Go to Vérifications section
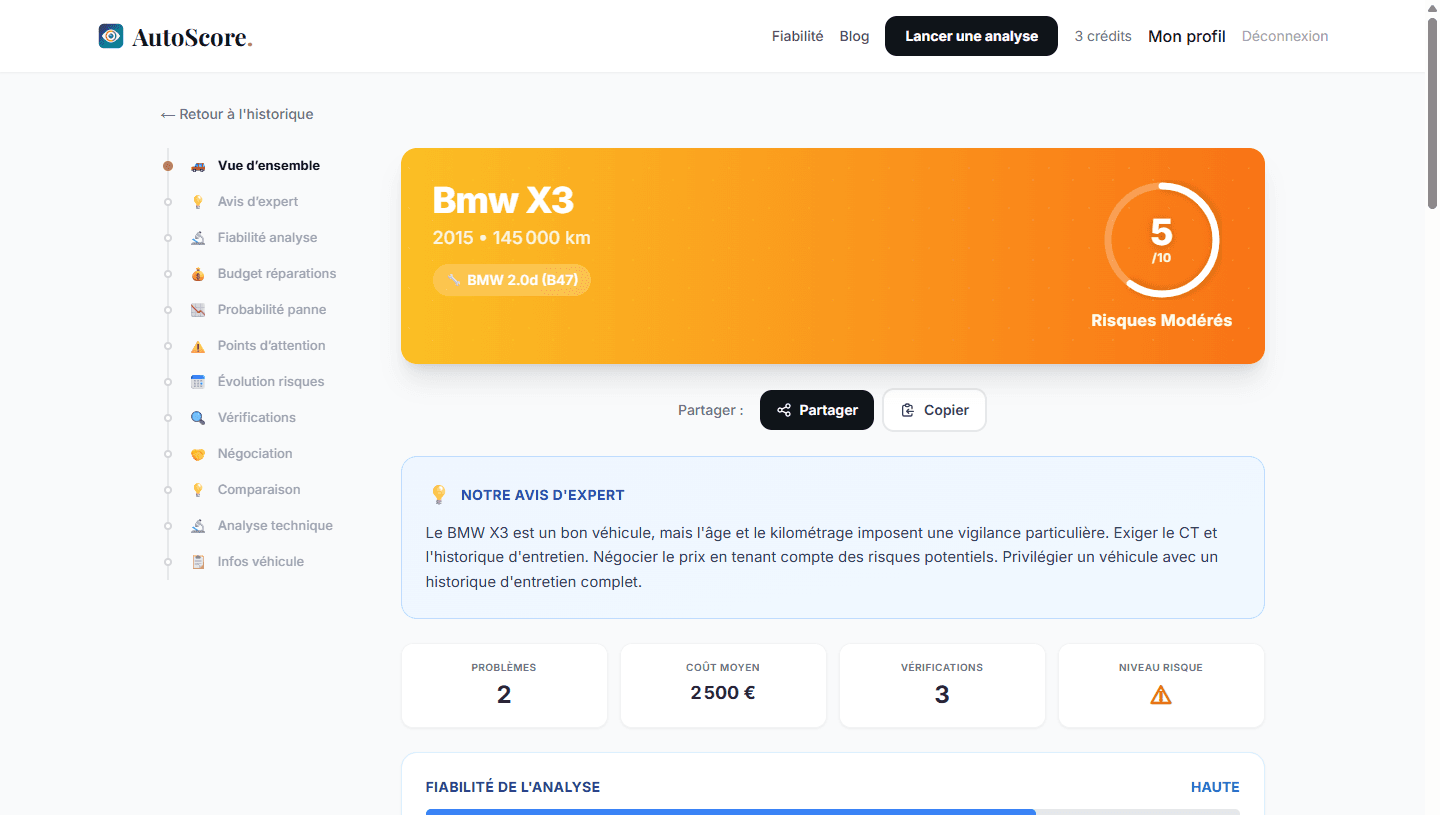 257,418
